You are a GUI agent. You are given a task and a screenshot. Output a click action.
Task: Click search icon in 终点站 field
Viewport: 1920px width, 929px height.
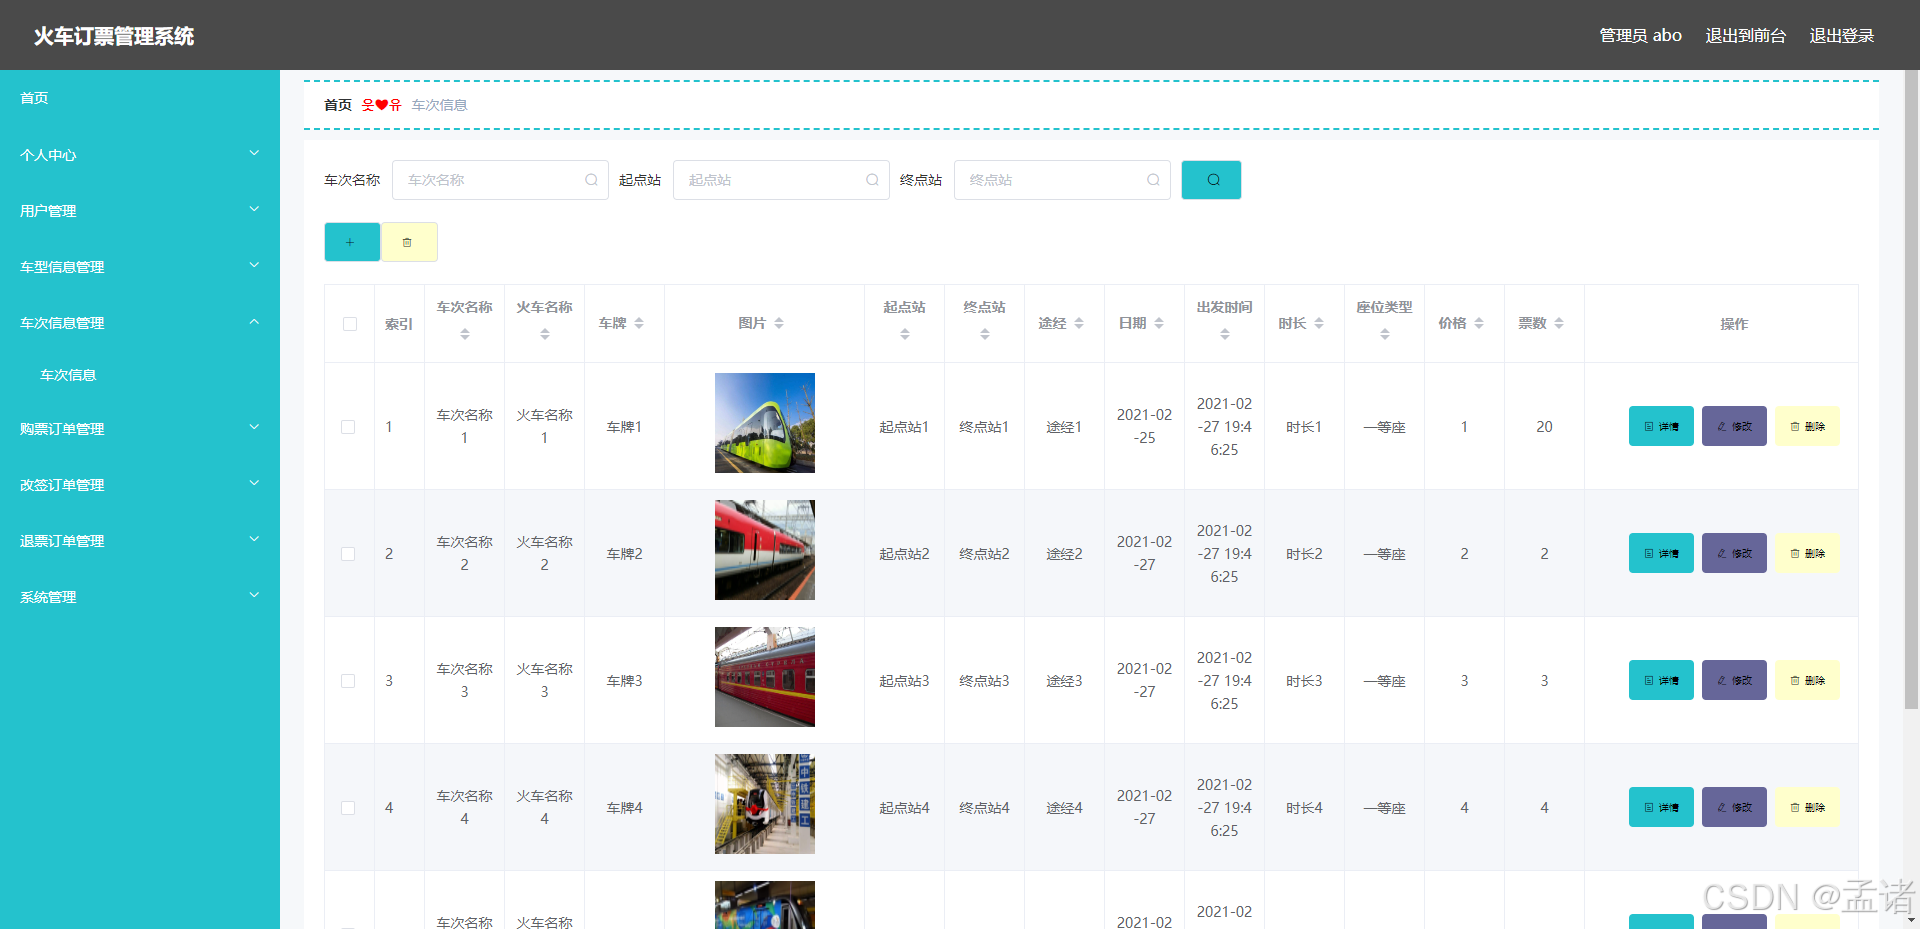[x=1153, y=180]
